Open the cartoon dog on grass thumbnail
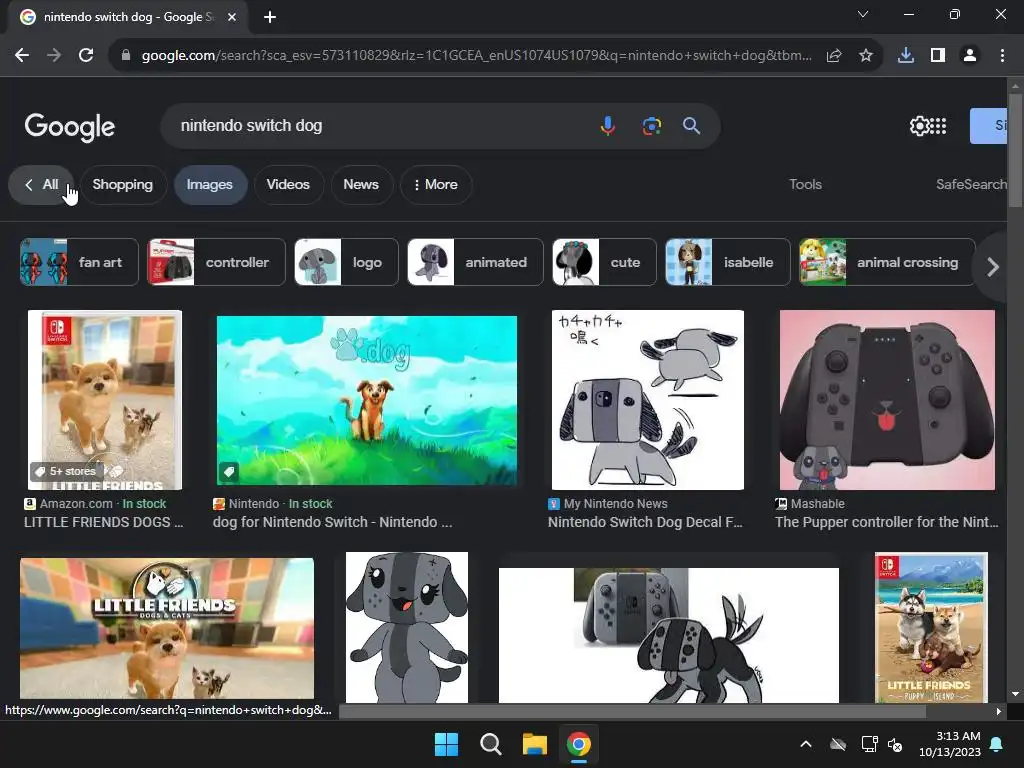 (366, 400)
